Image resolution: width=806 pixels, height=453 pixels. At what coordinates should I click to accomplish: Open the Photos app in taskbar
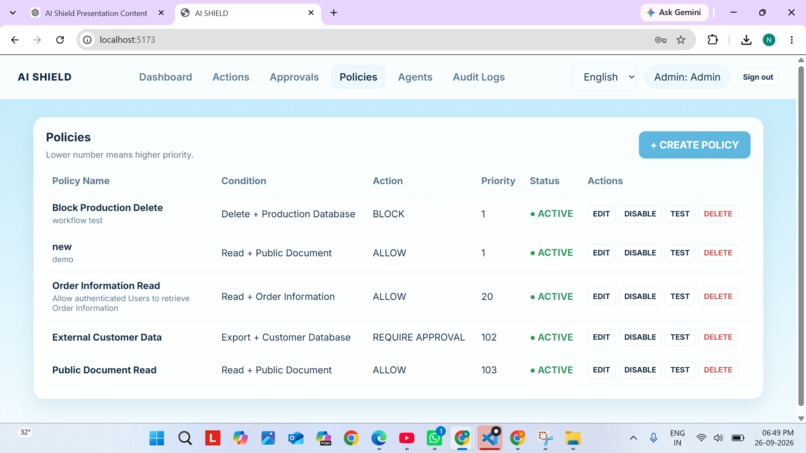(x=268, y=438)
